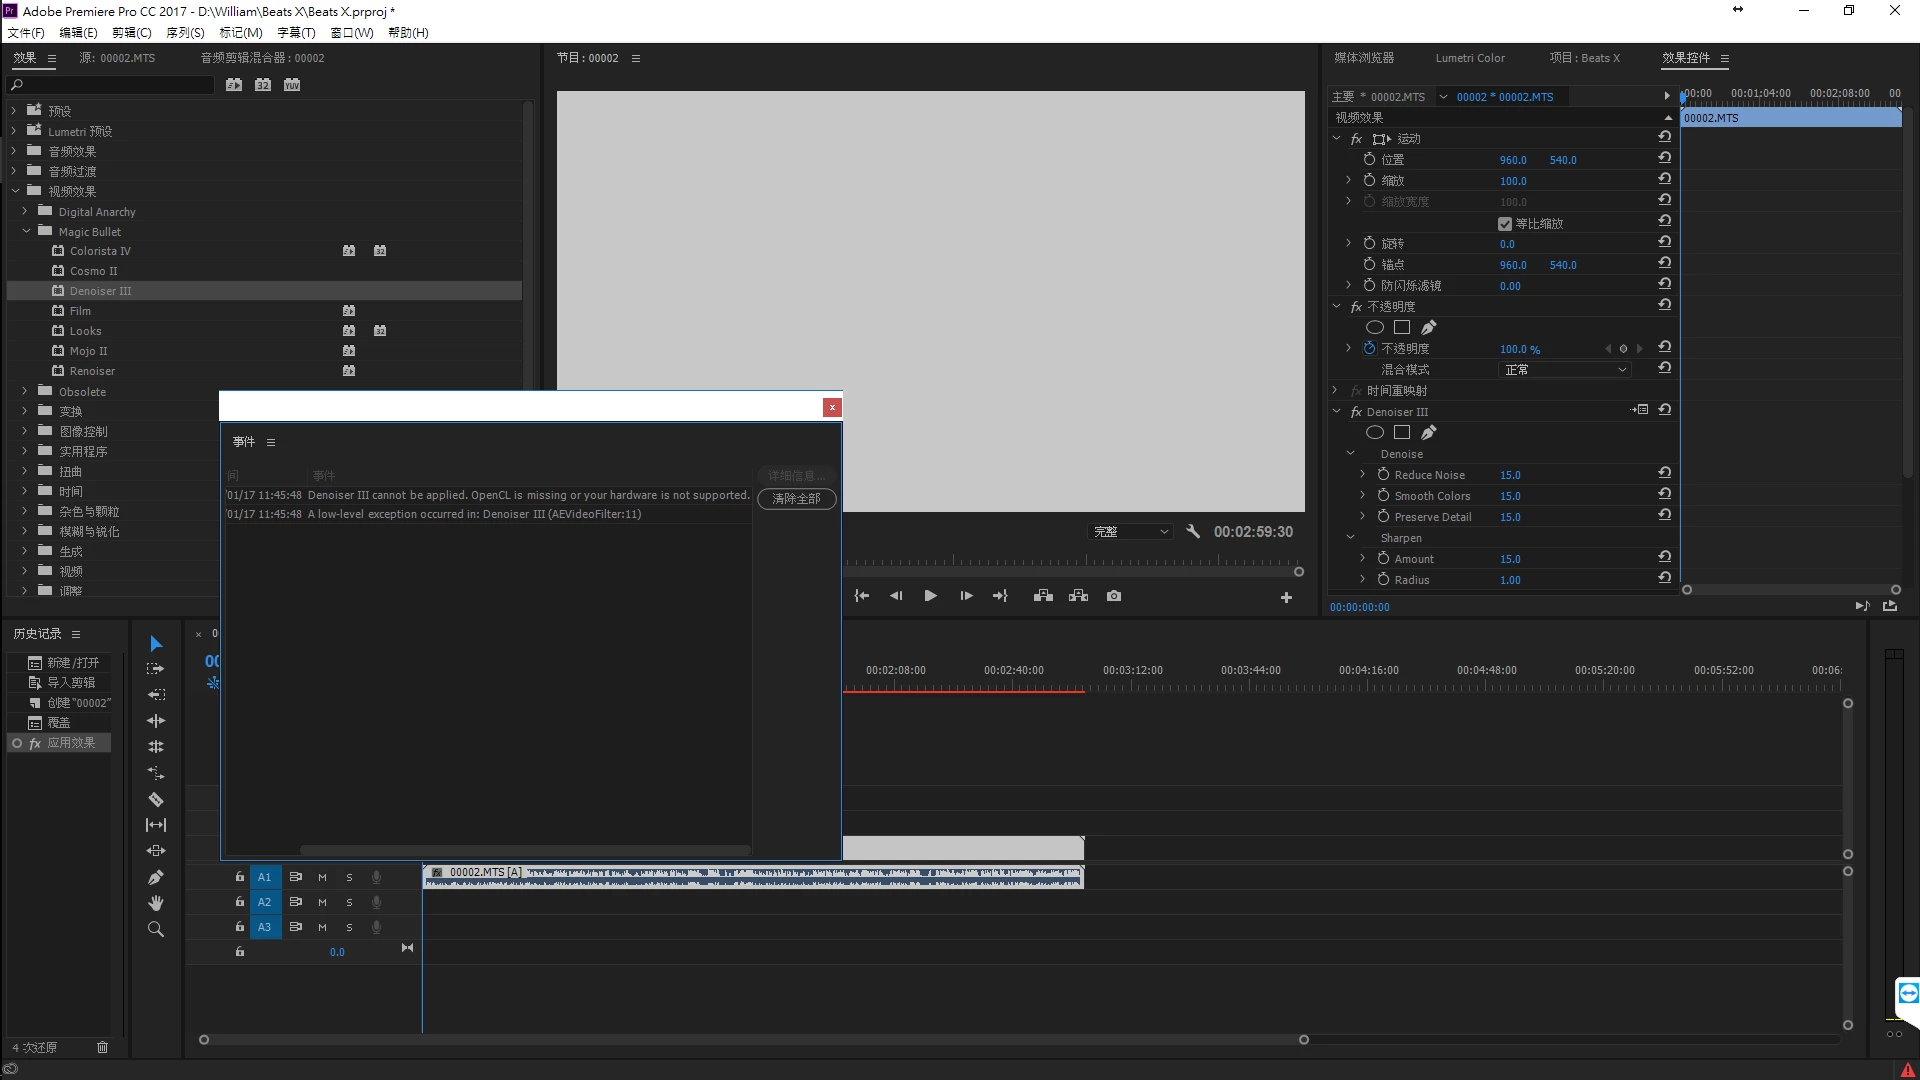Select the Zoom tool magnifier
The image size is (1920, 1080).
(x=156, y=929)
